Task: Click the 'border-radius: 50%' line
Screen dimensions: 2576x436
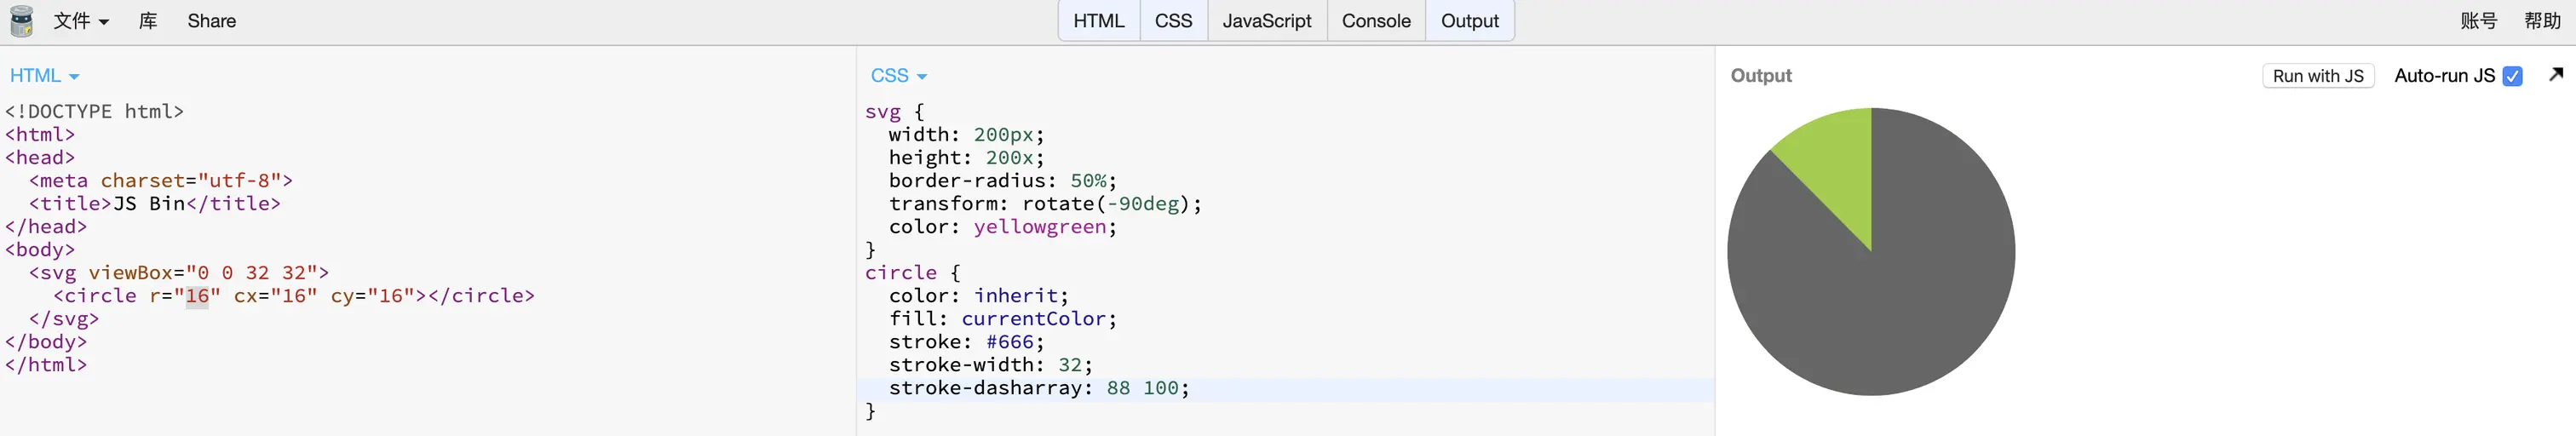Action: click(x=1002, y=181)
